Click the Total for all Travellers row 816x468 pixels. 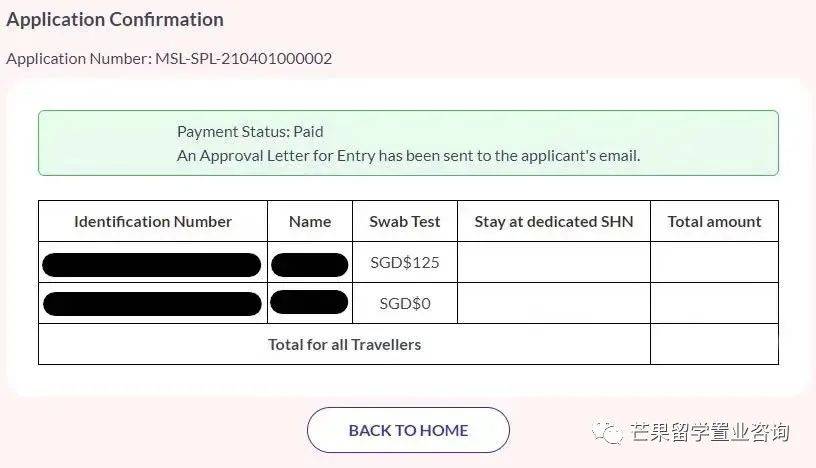[x=344, y=344]
